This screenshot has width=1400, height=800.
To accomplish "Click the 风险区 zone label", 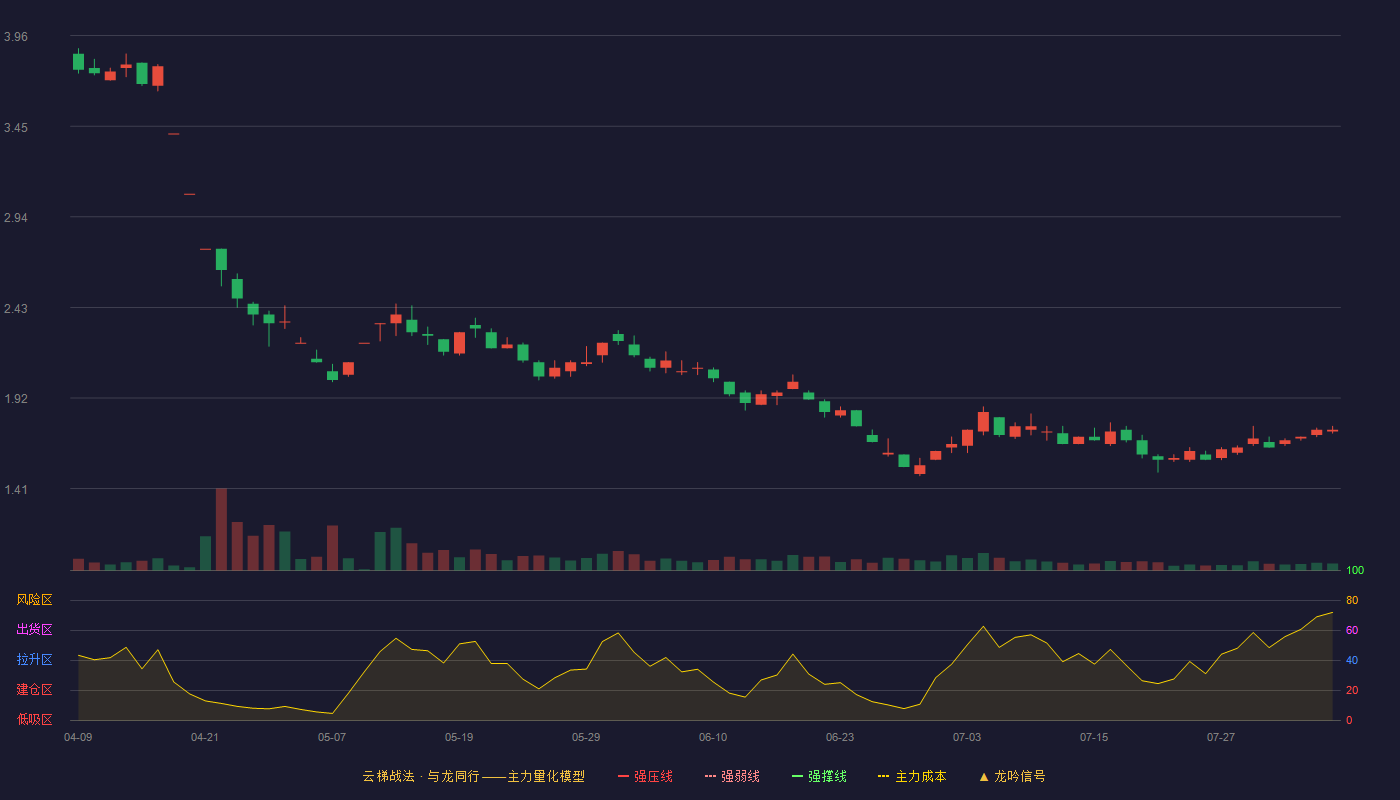I will pyautogui.click(x=35, y=600).
